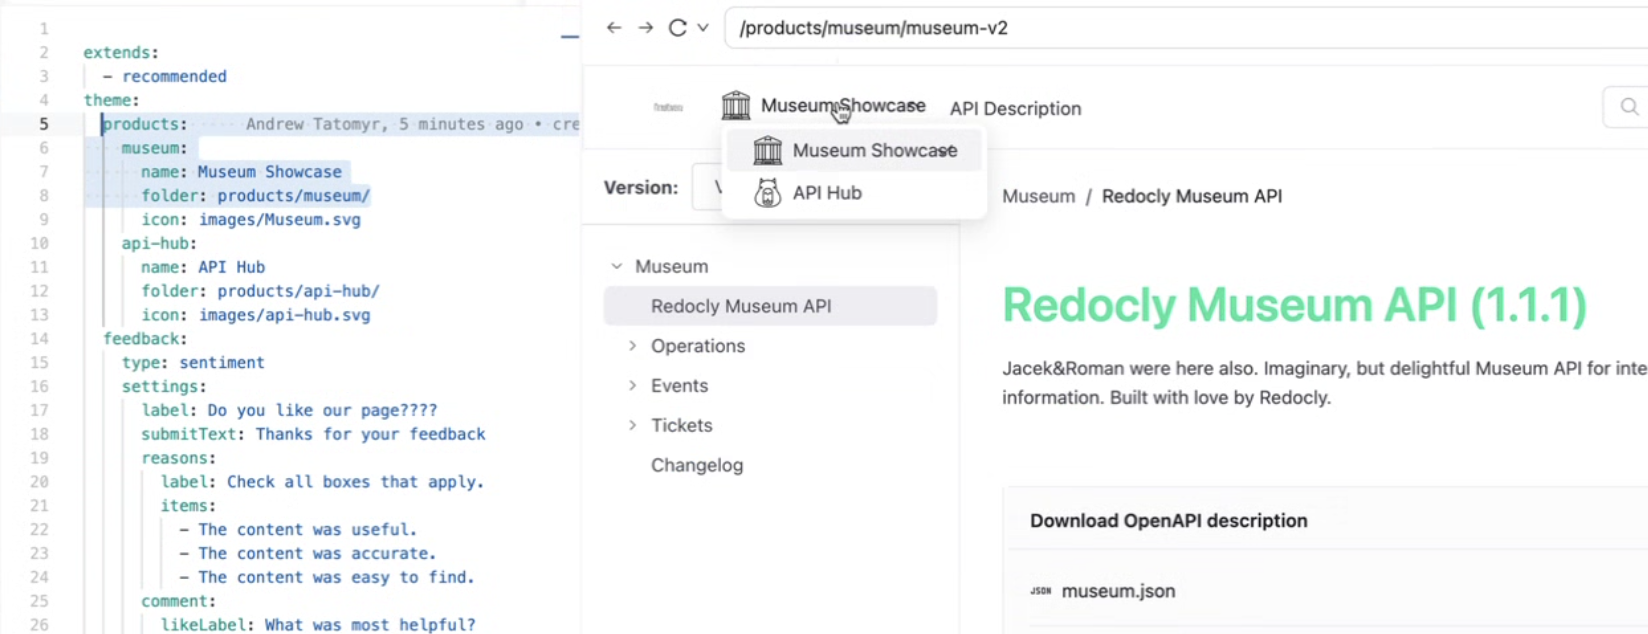Click 'submitText: Thanks for your feedback' line

(x=313, y=434)
